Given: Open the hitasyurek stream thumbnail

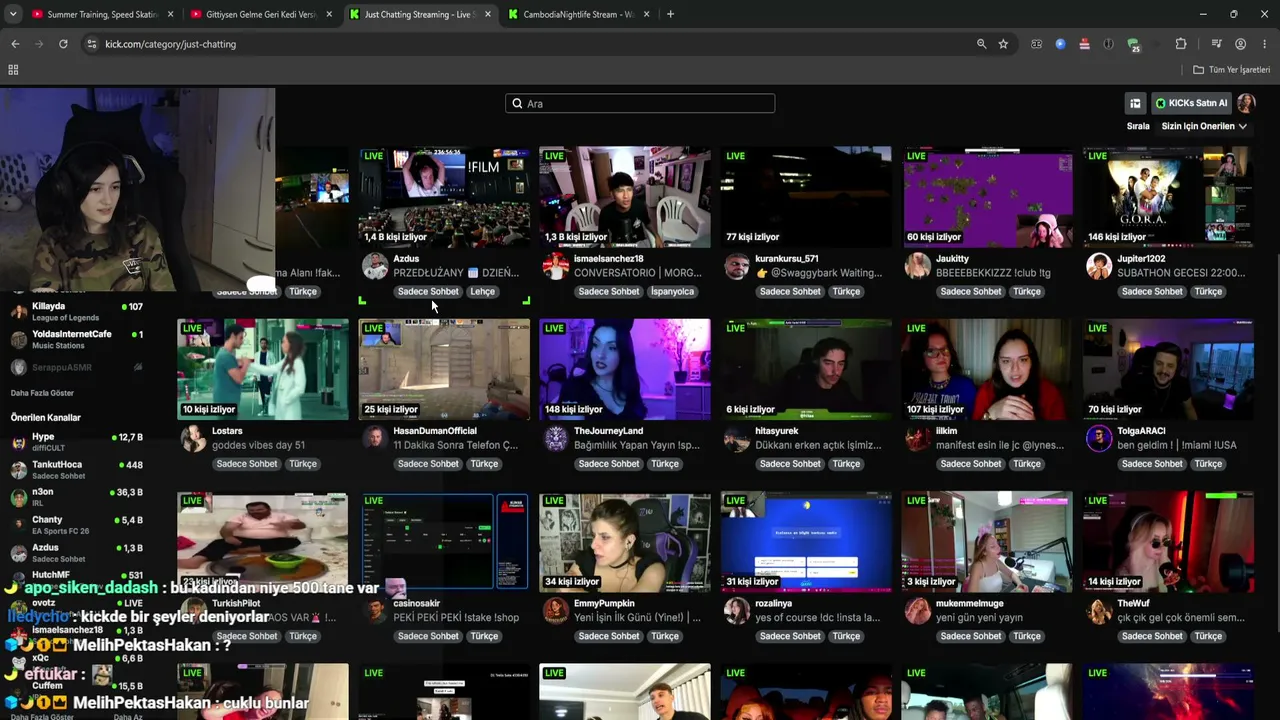Looking at the screenshot, I should (x=806, y=369).
